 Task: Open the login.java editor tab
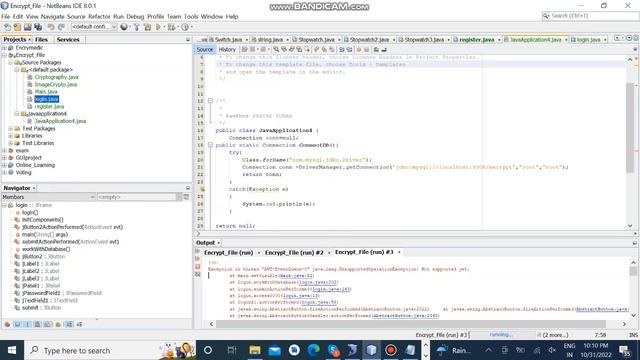click(588, 40)
